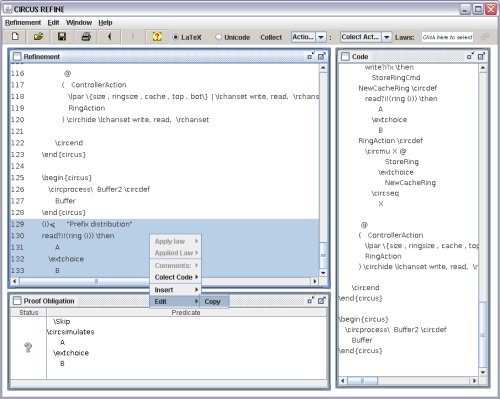Choose Copy from the Edit submenu

click(214, 301)
